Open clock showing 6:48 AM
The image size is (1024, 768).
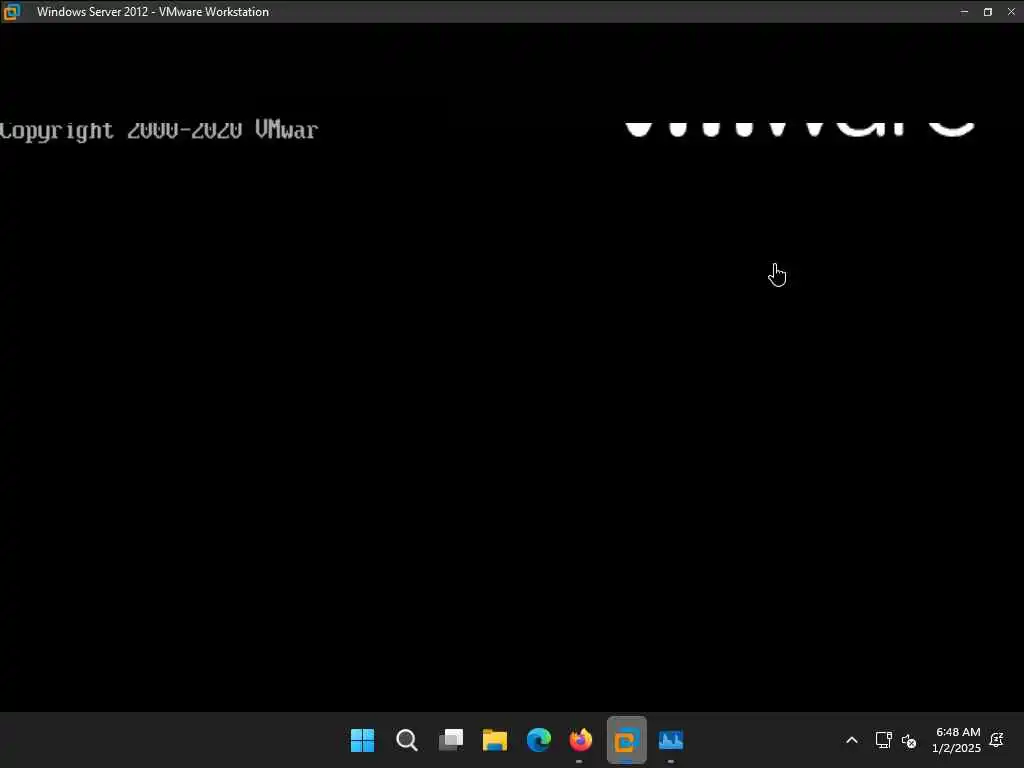[957, 740]
